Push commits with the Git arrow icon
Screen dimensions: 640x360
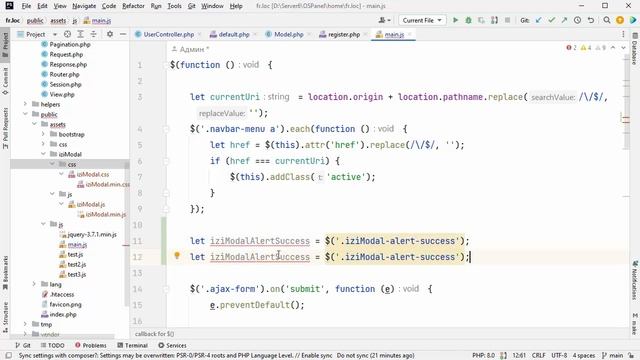(x=564, y=20)
